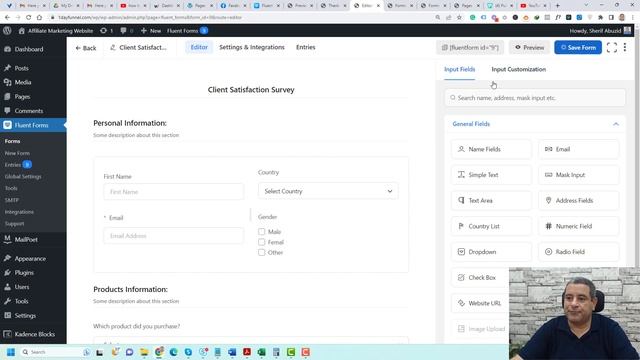Screen dimensions: 640x360
Task: Add a Dropdown field
Action: pyautogui.click(x=491, y=252)
